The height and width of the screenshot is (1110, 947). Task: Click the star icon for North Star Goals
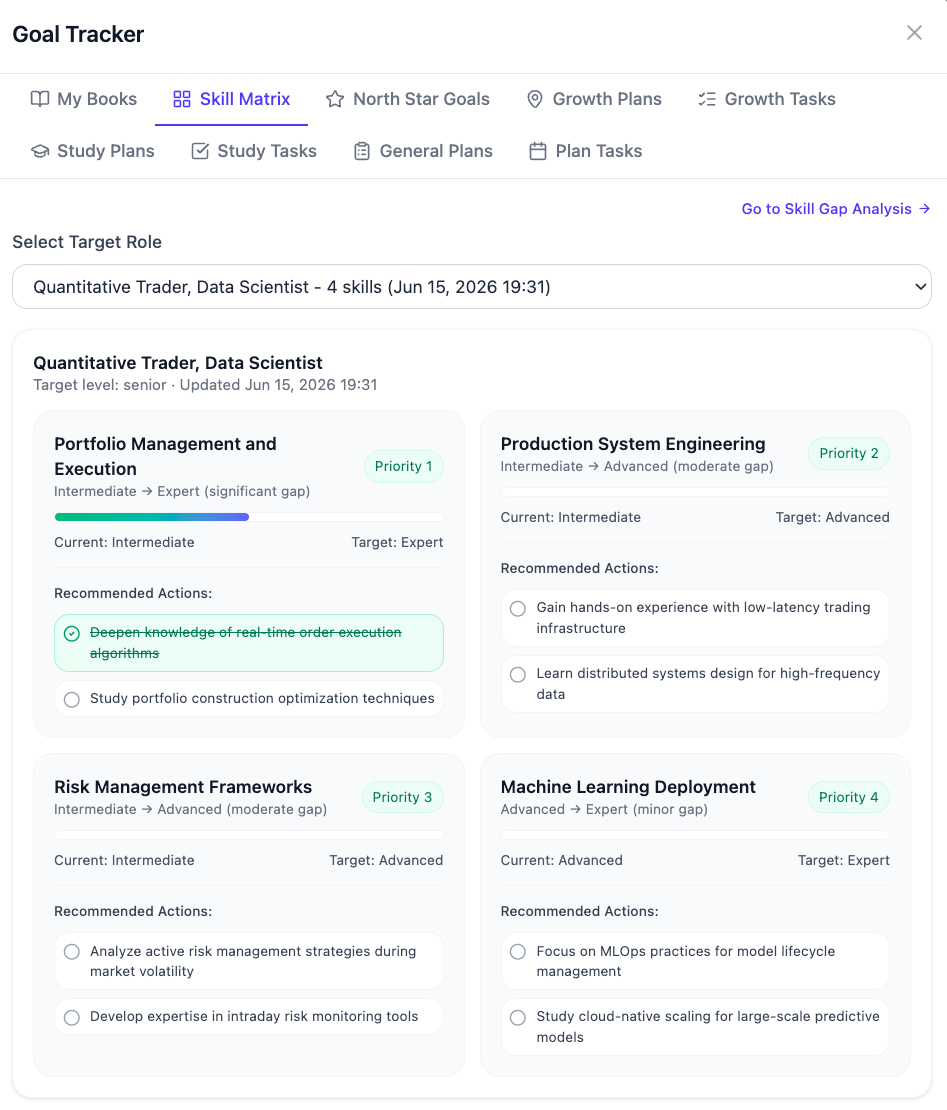click(335, 99)
